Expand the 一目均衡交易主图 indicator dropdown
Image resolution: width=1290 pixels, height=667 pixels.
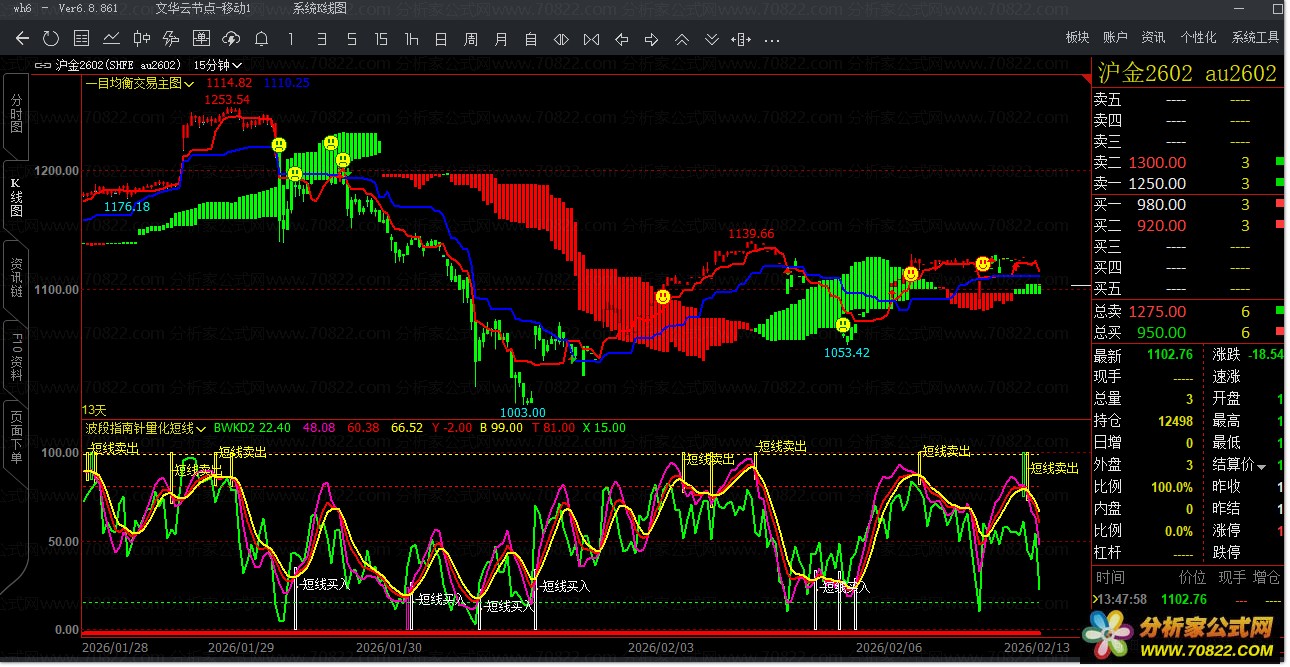tap(189, 84)
